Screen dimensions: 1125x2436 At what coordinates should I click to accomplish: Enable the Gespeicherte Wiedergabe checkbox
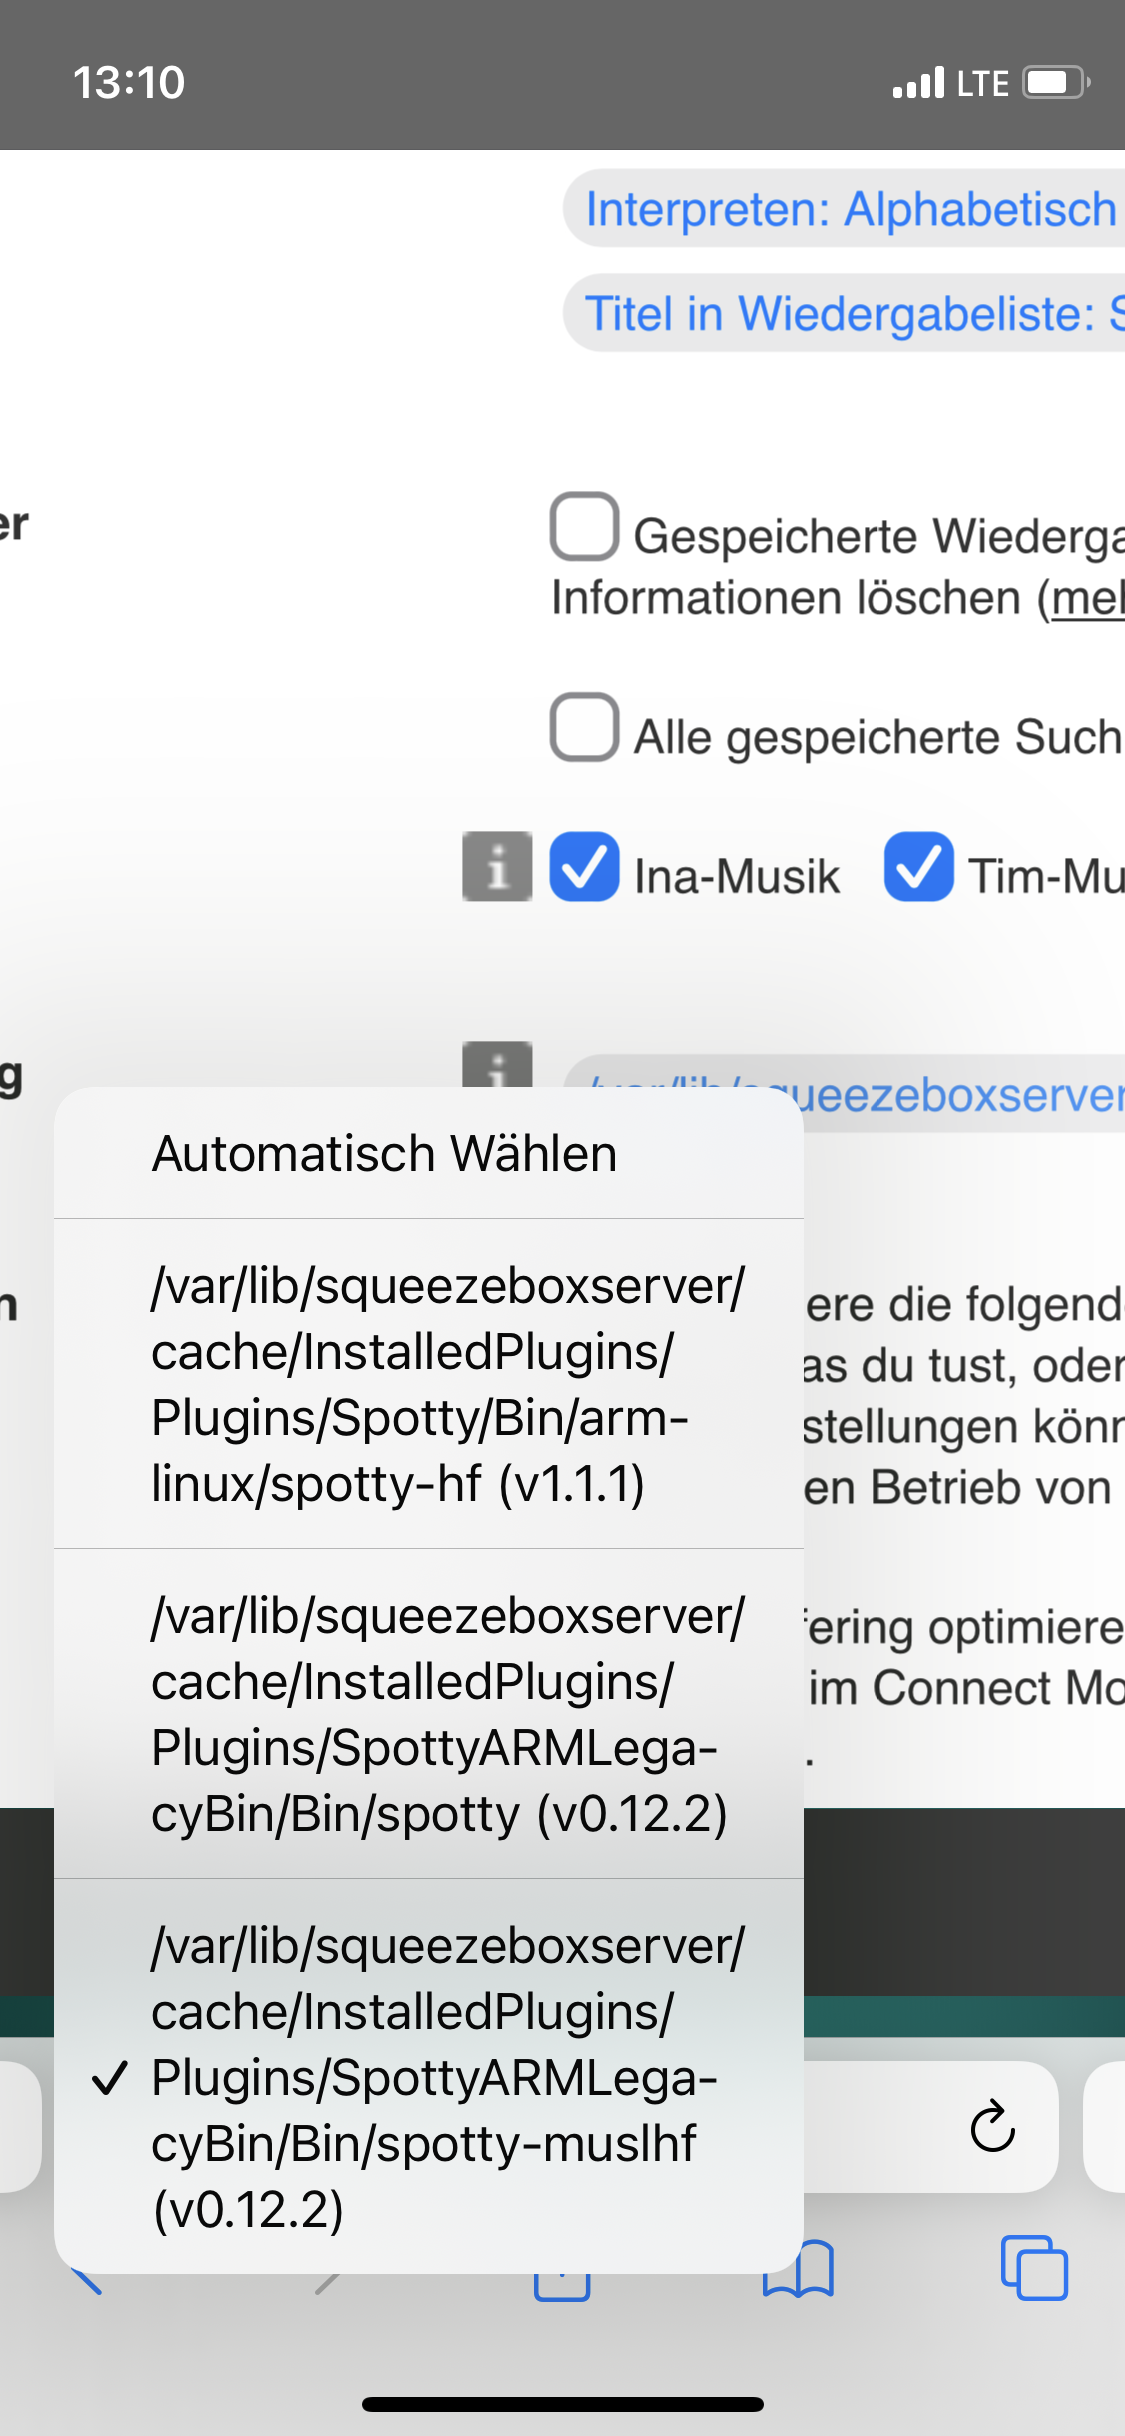584,526
